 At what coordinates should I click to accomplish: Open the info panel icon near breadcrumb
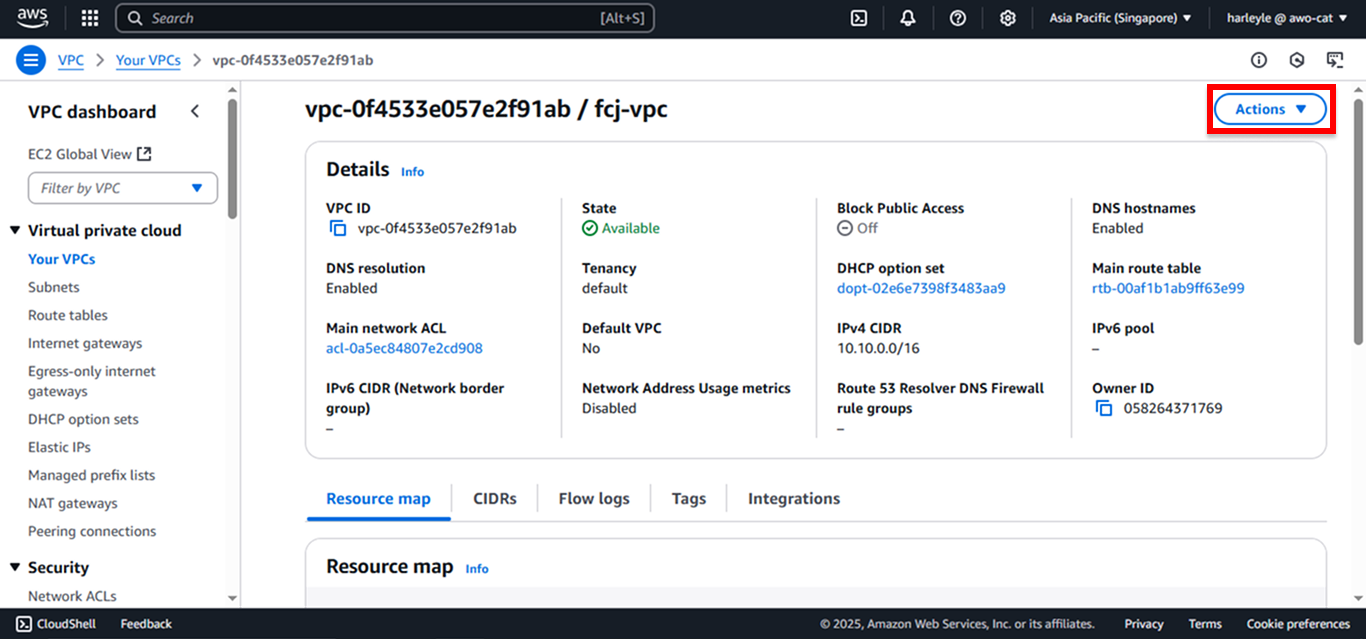coord(1259,60)
